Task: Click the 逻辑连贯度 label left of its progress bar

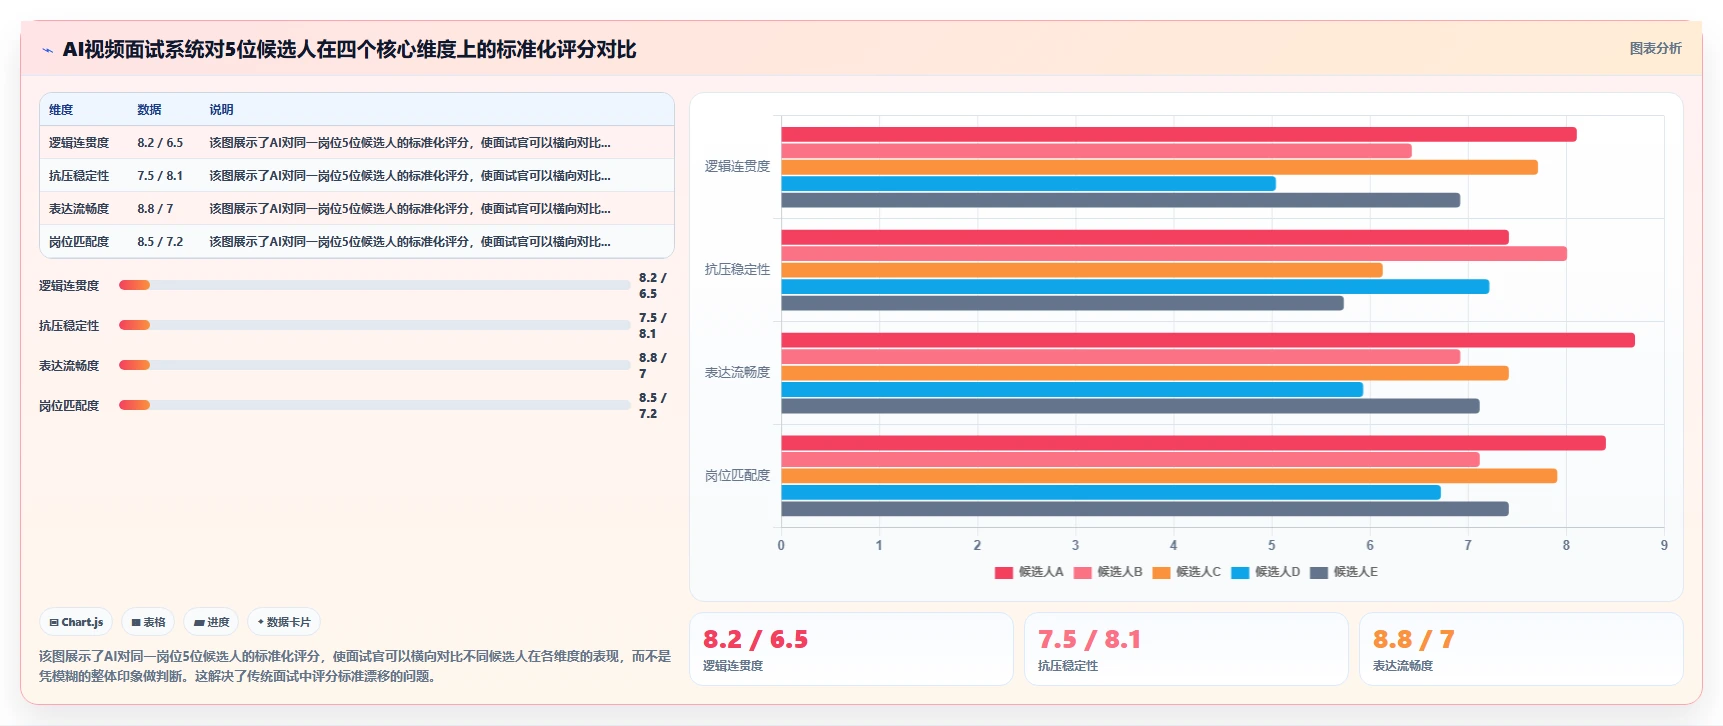Action: click(69, 286)
